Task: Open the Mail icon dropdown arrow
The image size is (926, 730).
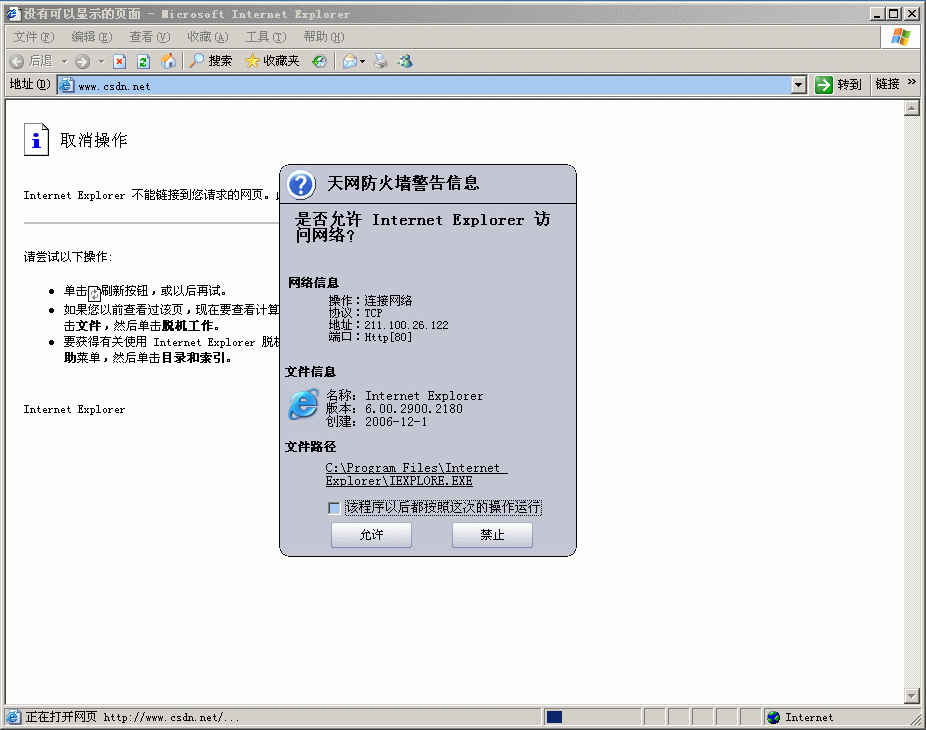Action: click(x=363, y=61)
